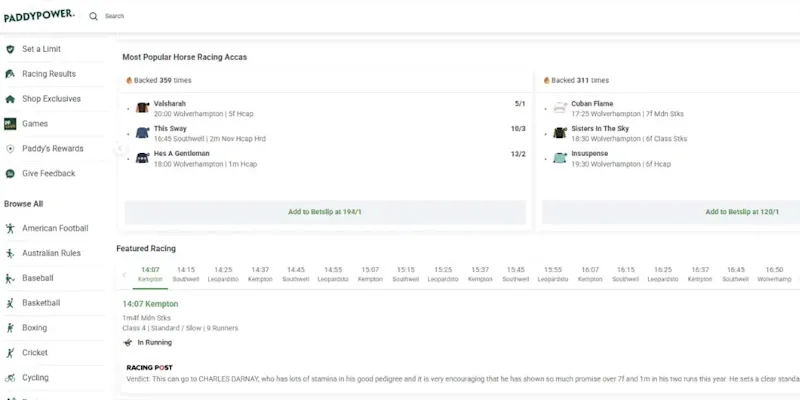Screen dimensions: 800x400
Task: Click left arrow of race times strip
Action: click(x=124, y=275)
